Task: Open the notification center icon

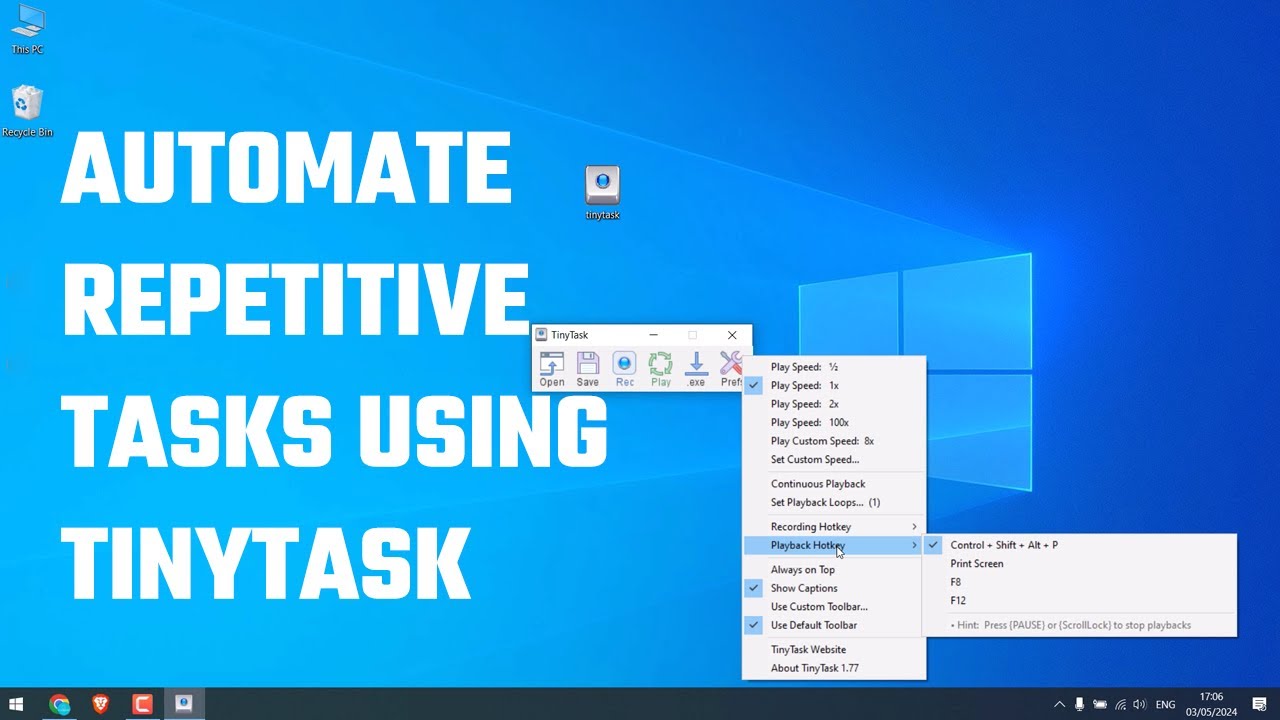Action: (x=1260, y=704)
